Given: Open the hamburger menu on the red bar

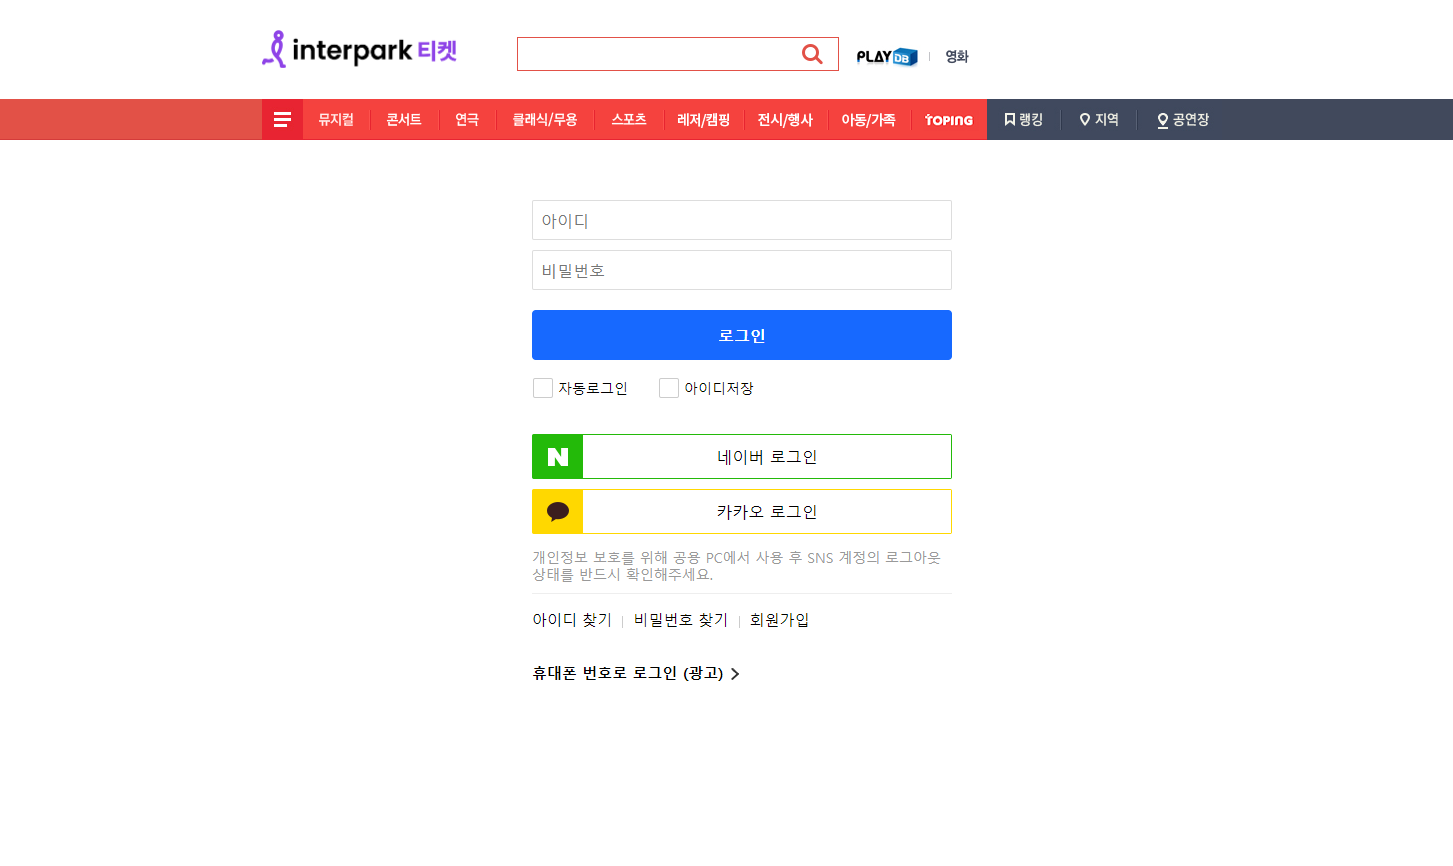Looking at the screenshot, I should pos(281,119).
